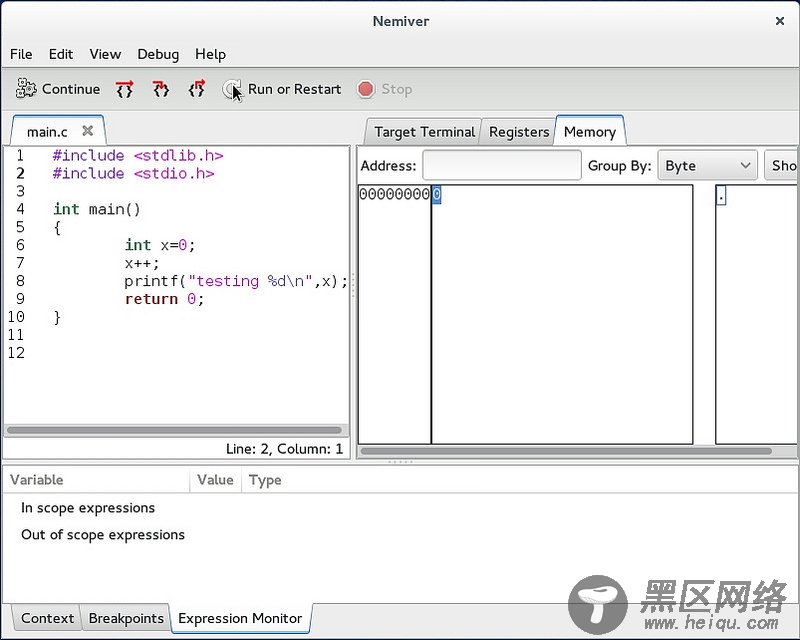Open the Edit menu
This screenshot has width=800, height=640.
tap(61, 54)
